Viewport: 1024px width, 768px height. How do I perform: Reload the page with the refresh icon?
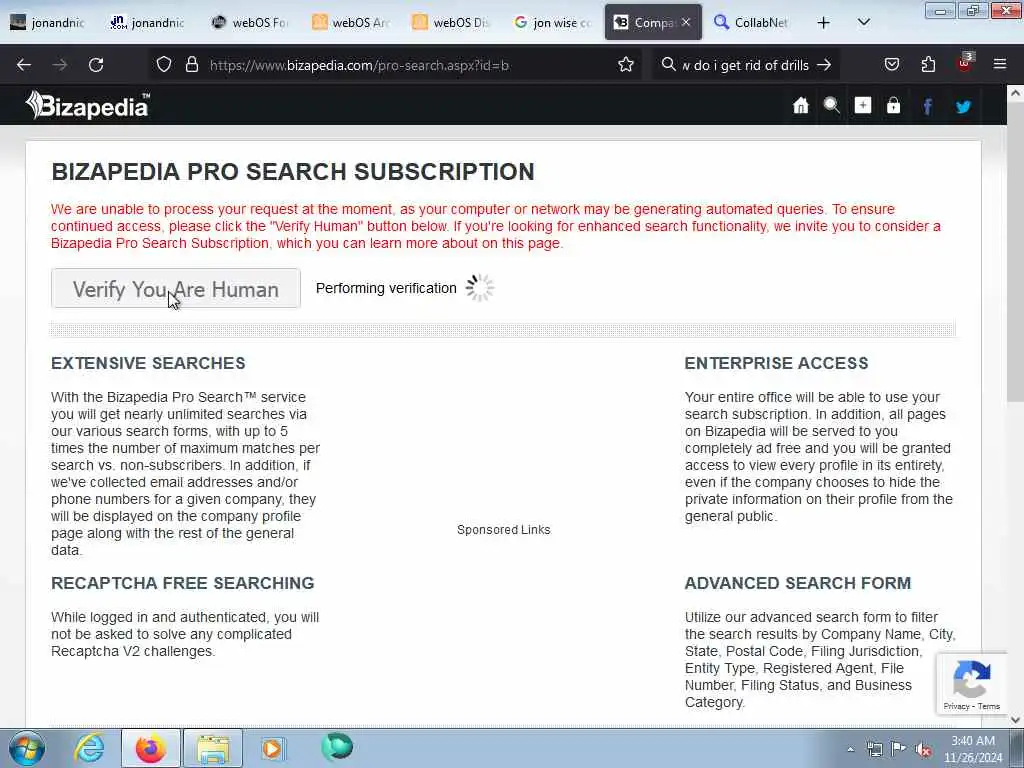(x=96, y=65)
